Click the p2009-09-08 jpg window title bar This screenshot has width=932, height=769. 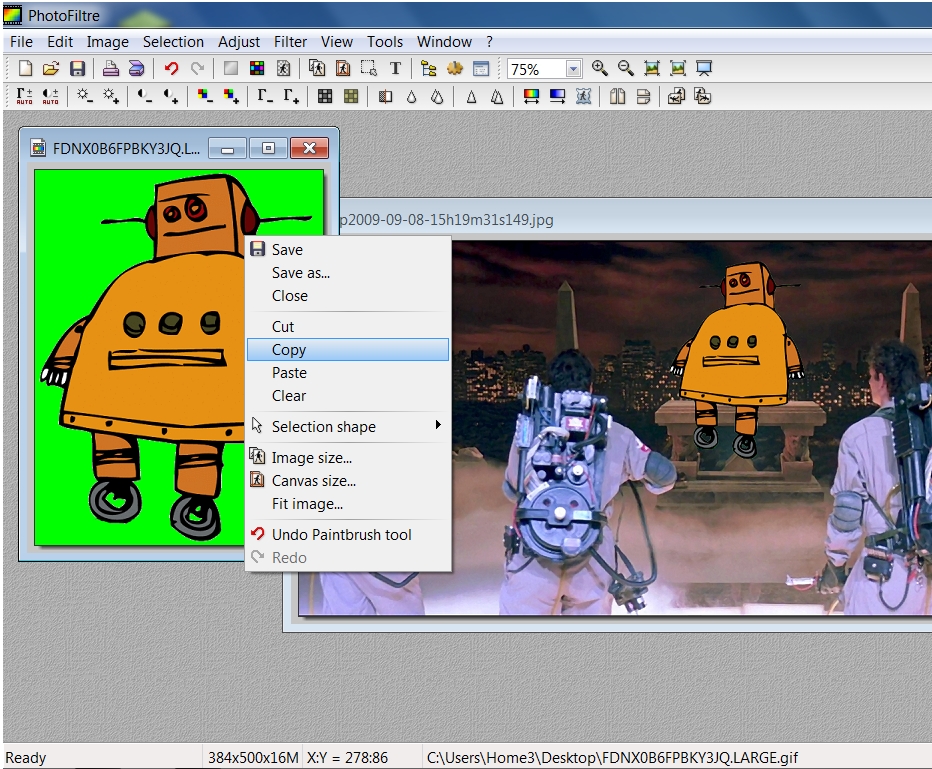point(635,219)
